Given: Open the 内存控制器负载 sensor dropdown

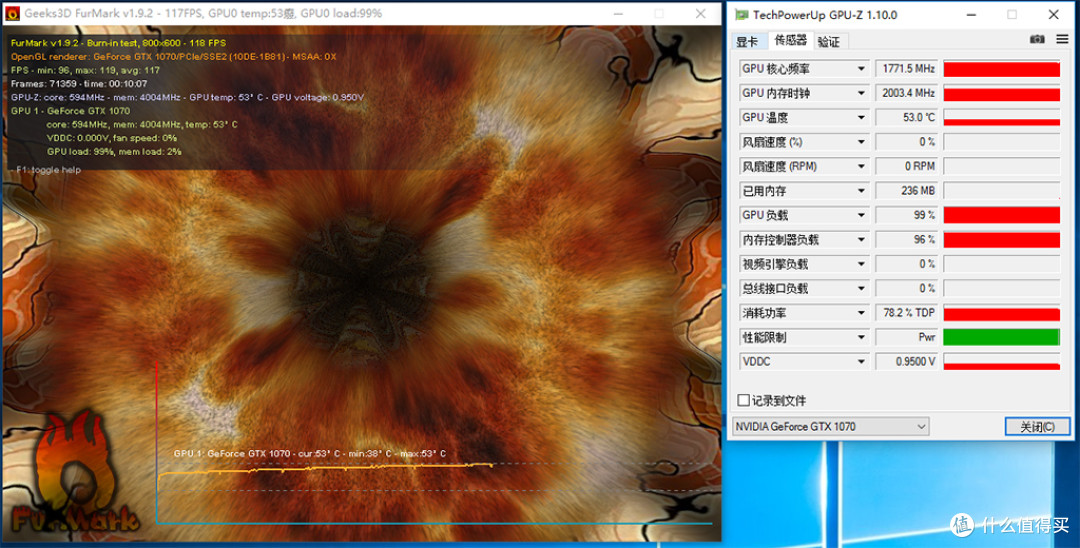Looking at the screenshot, I should (x=861, y=240).
